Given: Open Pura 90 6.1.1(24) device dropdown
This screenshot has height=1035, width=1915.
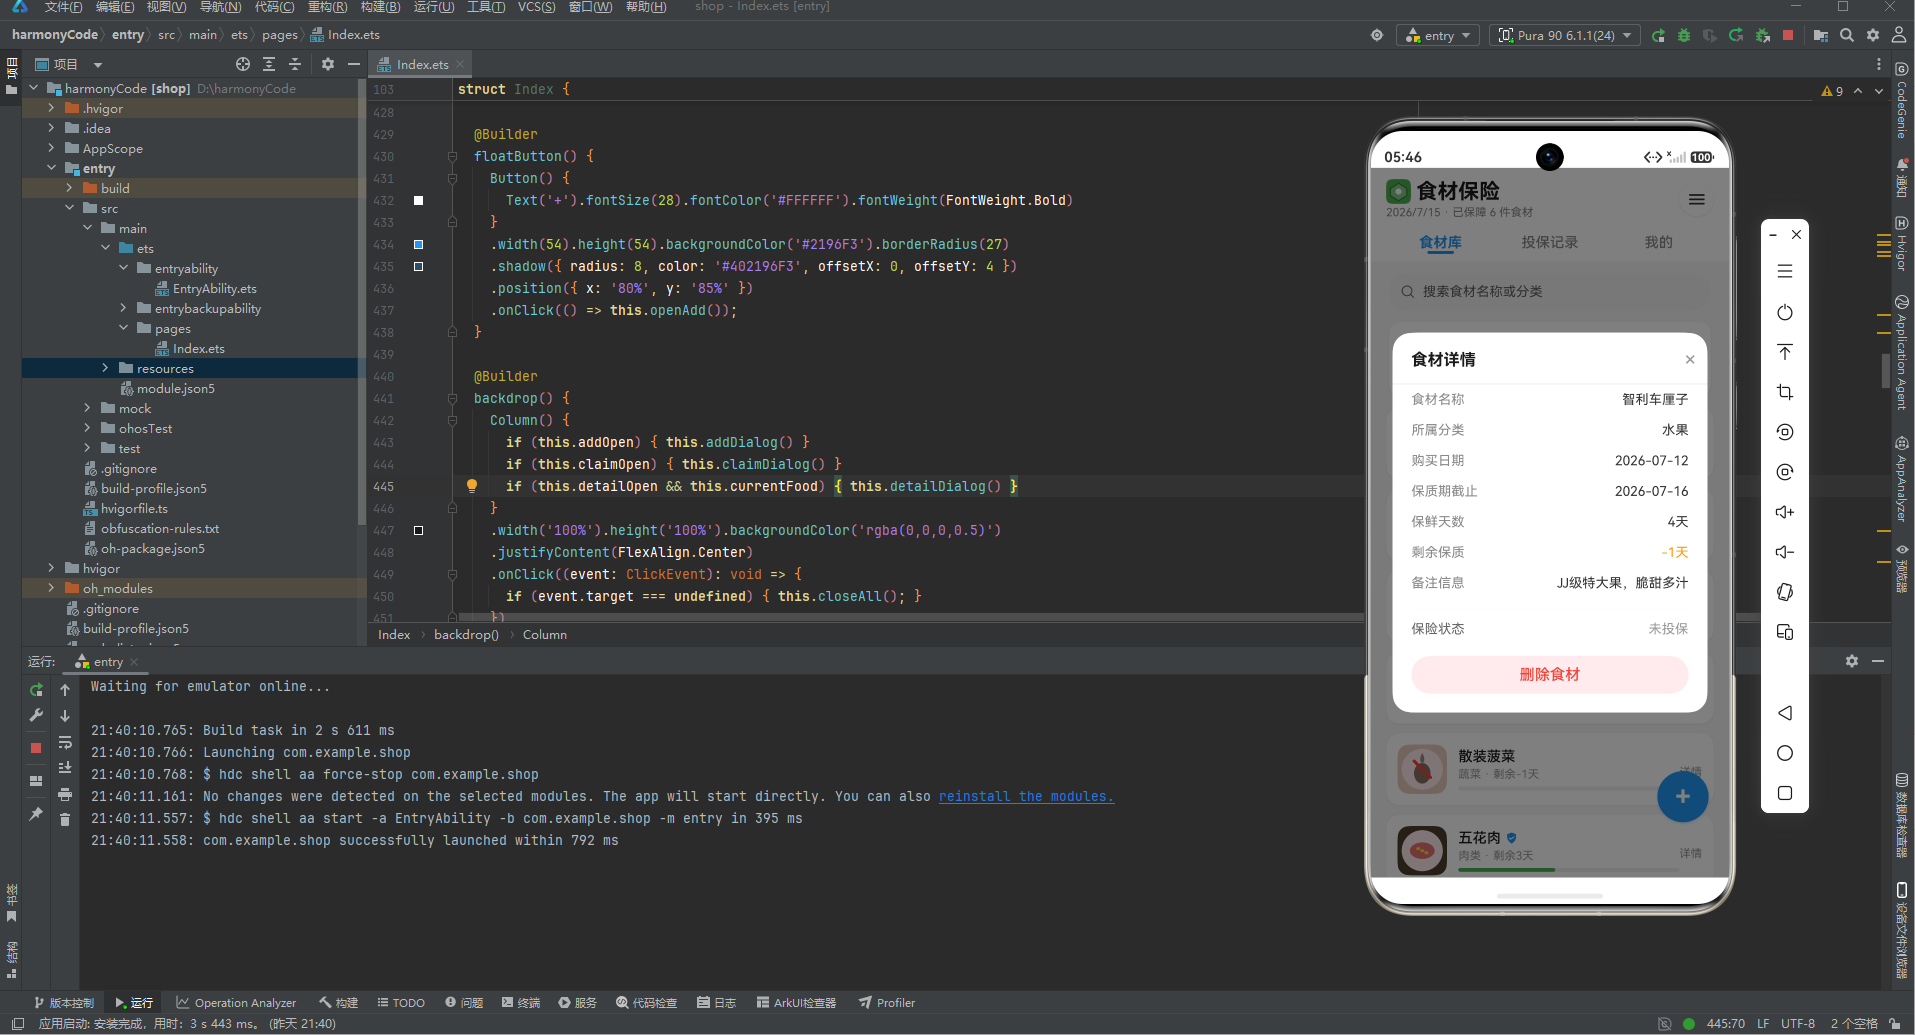Looking at the screenshot, I should click(x=1565, y=35).
